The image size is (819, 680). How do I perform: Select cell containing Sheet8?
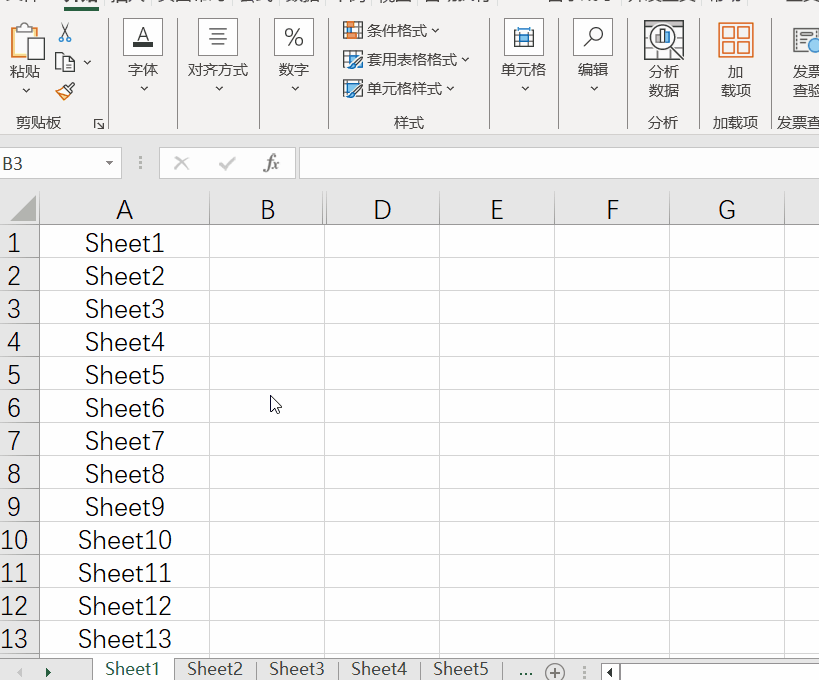124,474
